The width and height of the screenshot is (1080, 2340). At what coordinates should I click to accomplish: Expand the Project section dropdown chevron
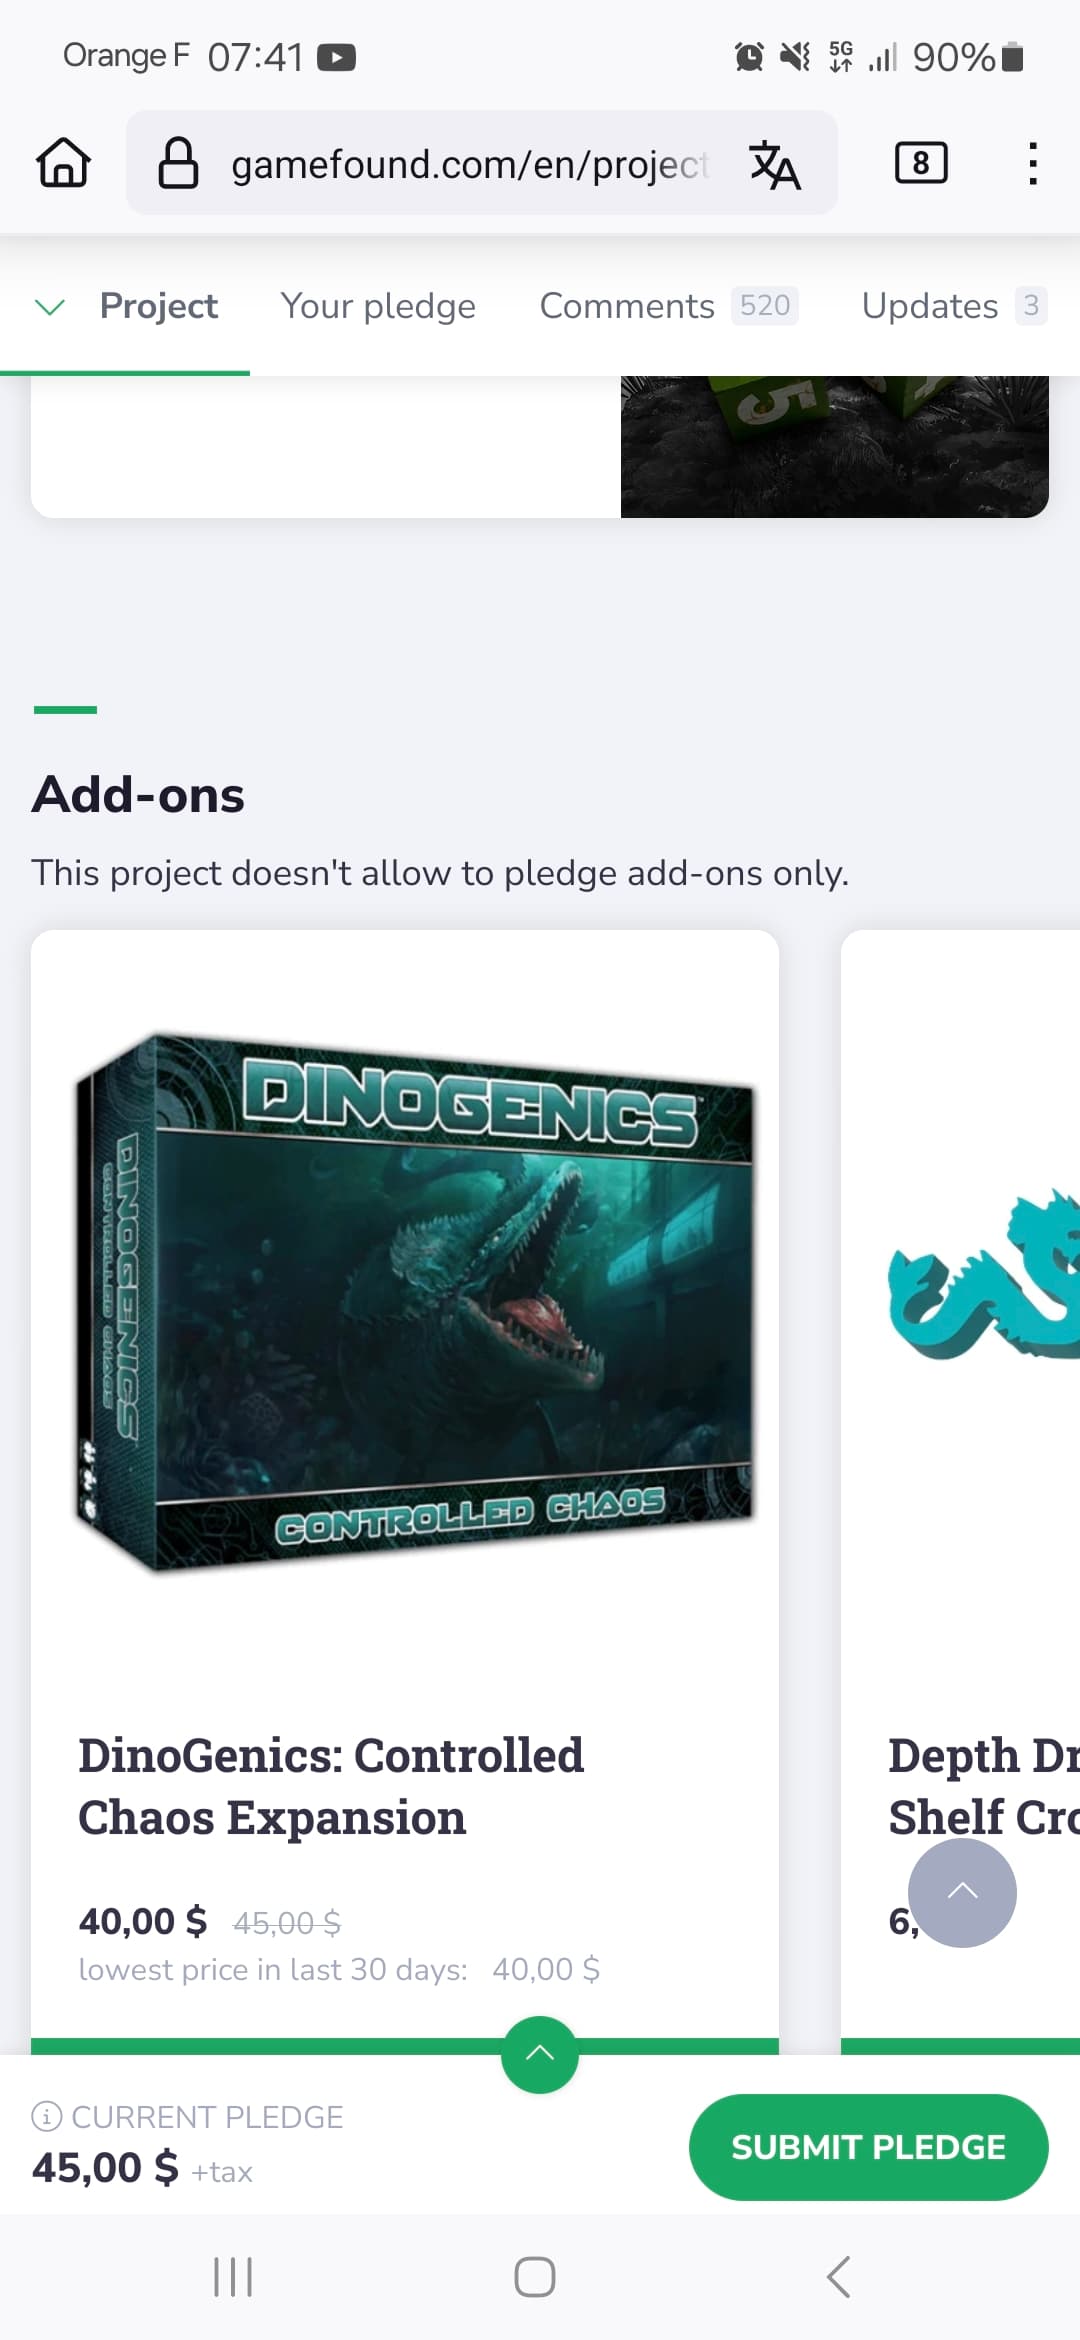pyautogui.click(x=50, y=306)
